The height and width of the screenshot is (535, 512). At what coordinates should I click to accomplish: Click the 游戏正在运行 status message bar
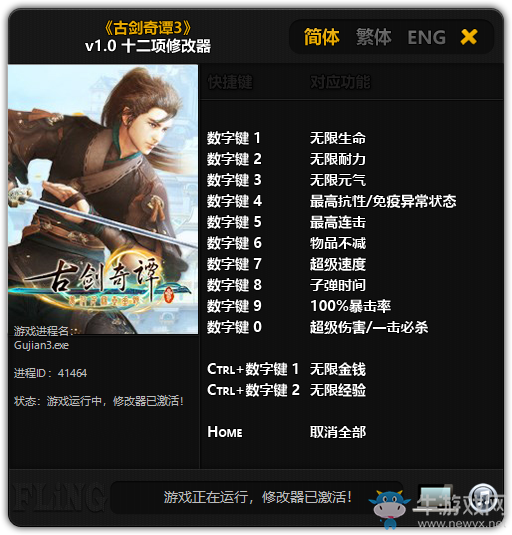257,497
